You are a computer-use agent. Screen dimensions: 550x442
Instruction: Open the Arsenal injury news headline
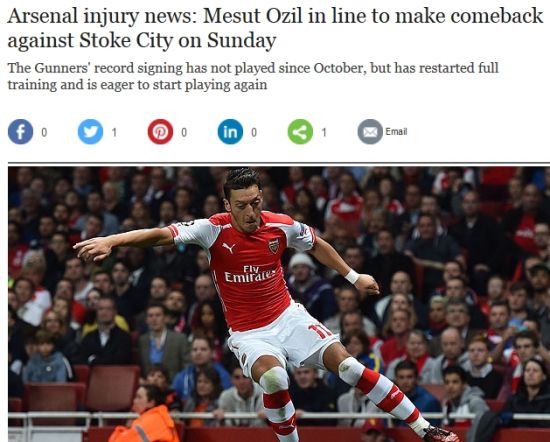click(275, 28)
